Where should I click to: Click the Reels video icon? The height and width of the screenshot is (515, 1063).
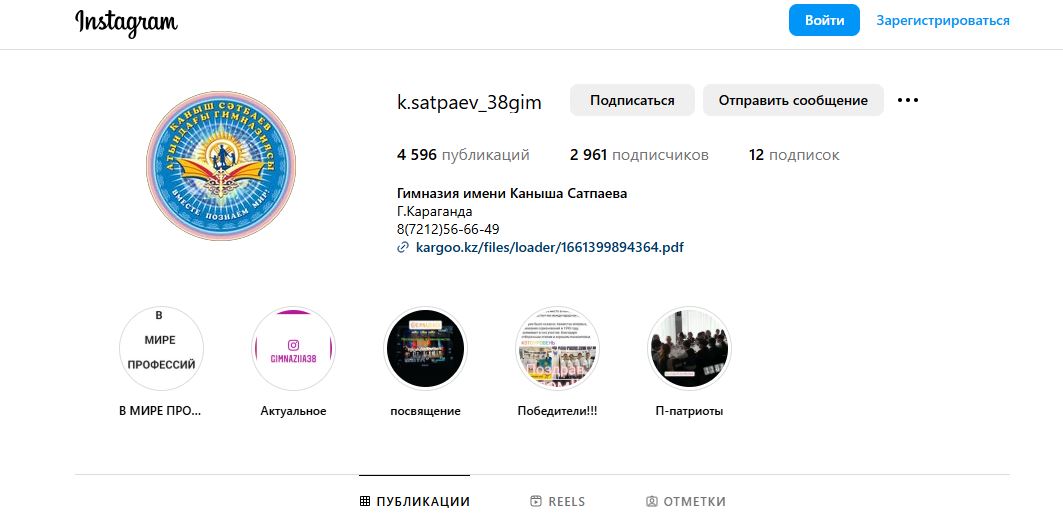(536, 501)
